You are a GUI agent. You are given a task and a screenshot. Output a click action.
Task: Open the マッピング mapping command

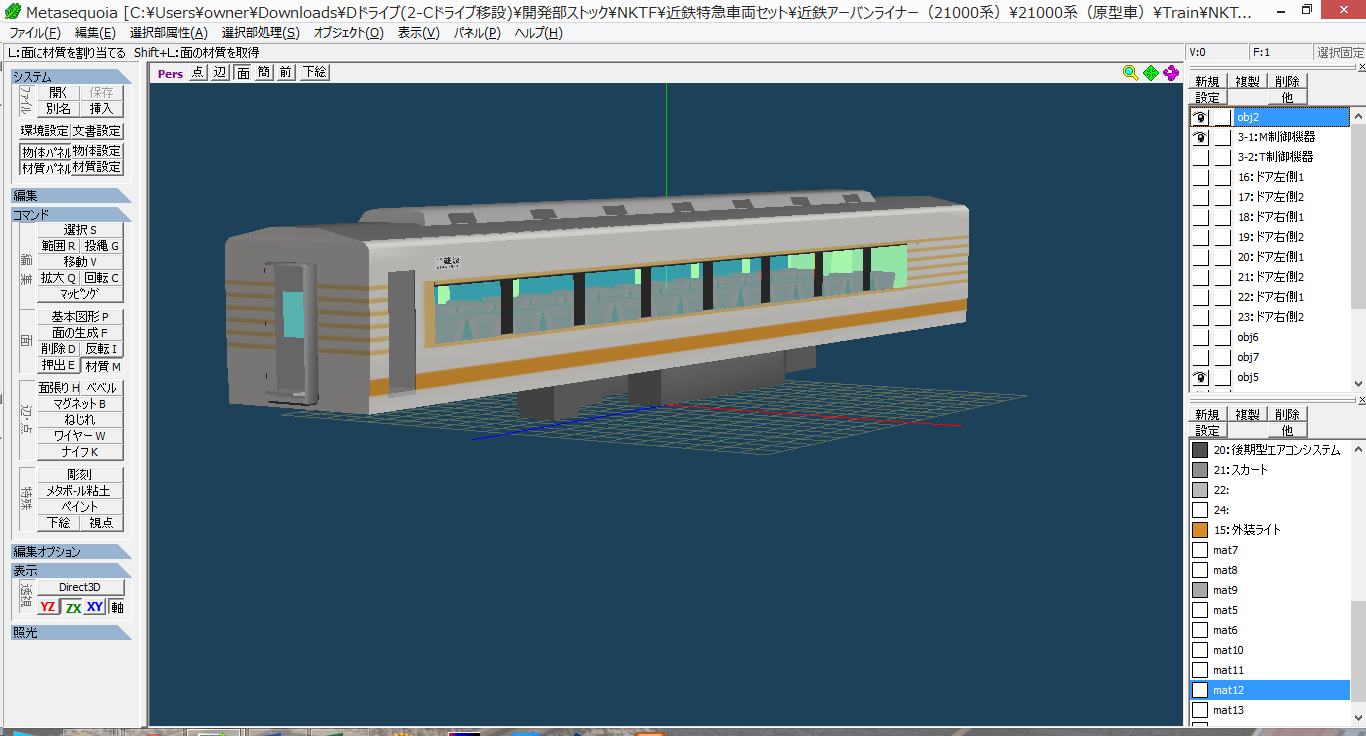[80, 294]
